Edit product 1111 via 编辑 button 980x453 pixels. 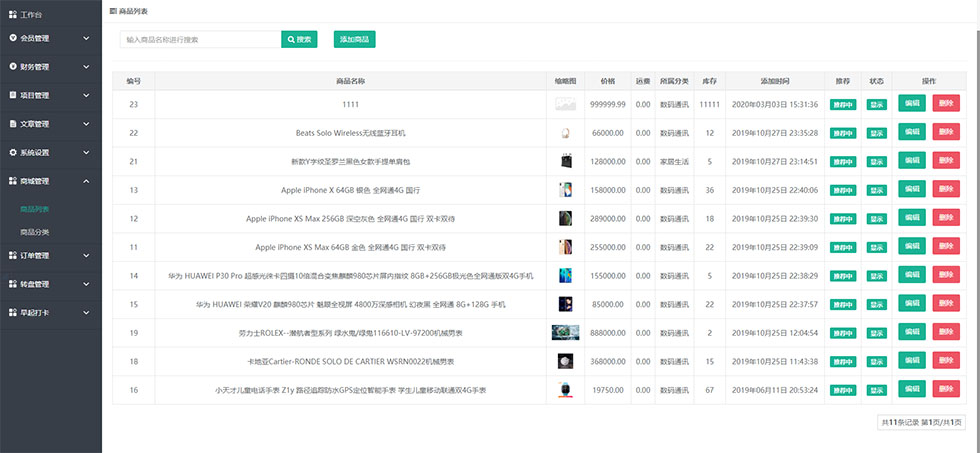coord(912,103)
